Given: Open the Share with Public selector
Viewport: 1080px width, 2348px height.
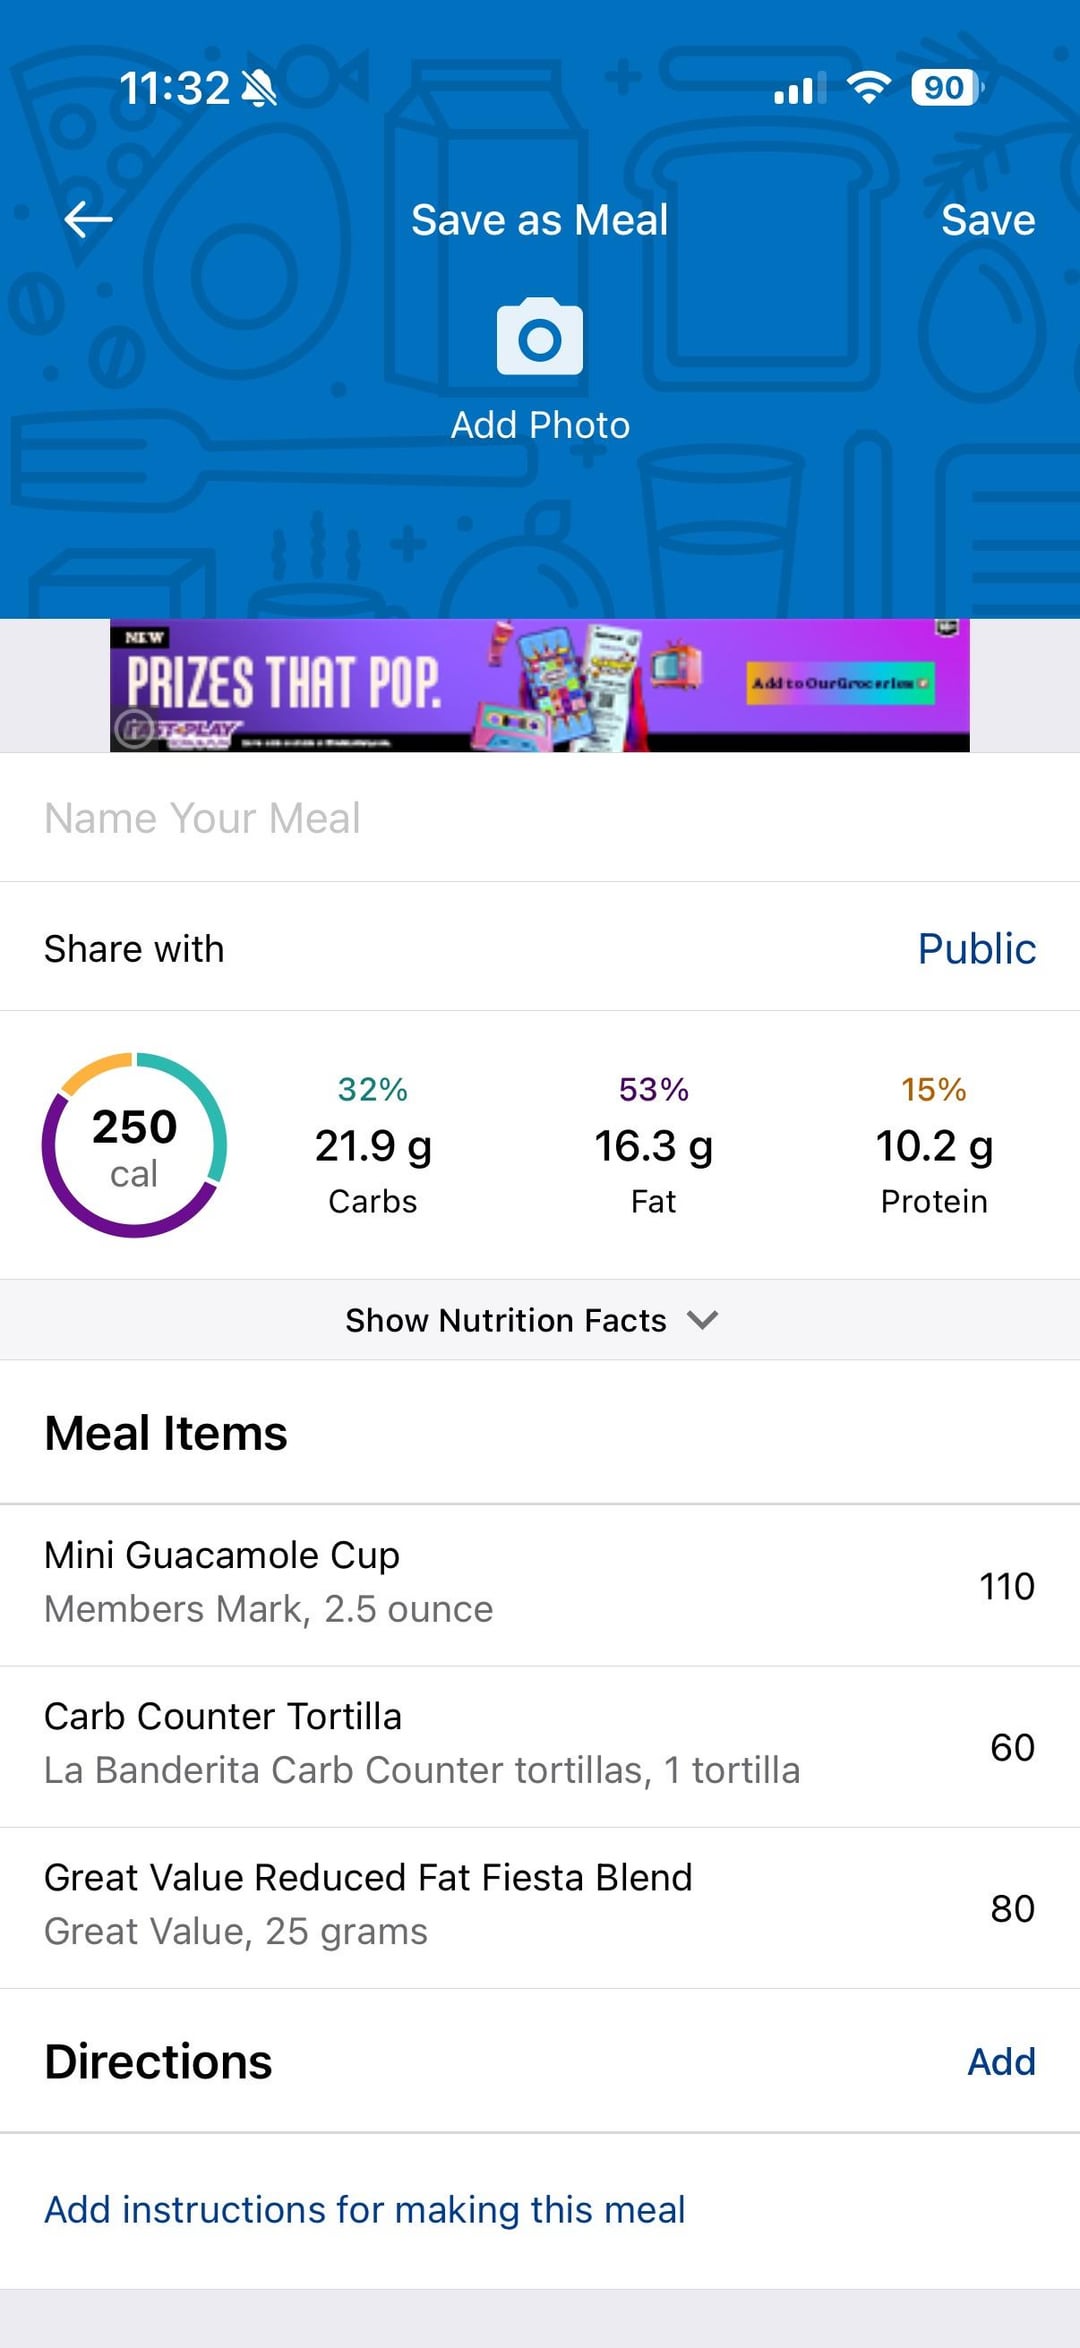Looking at the screenshot, I should click(976, 948).
